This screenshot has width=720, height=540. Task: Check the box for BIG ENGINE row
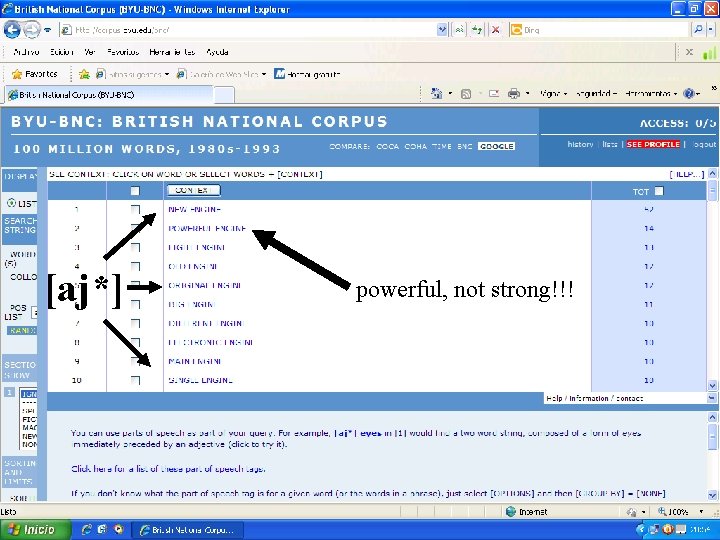coord(135,304)
